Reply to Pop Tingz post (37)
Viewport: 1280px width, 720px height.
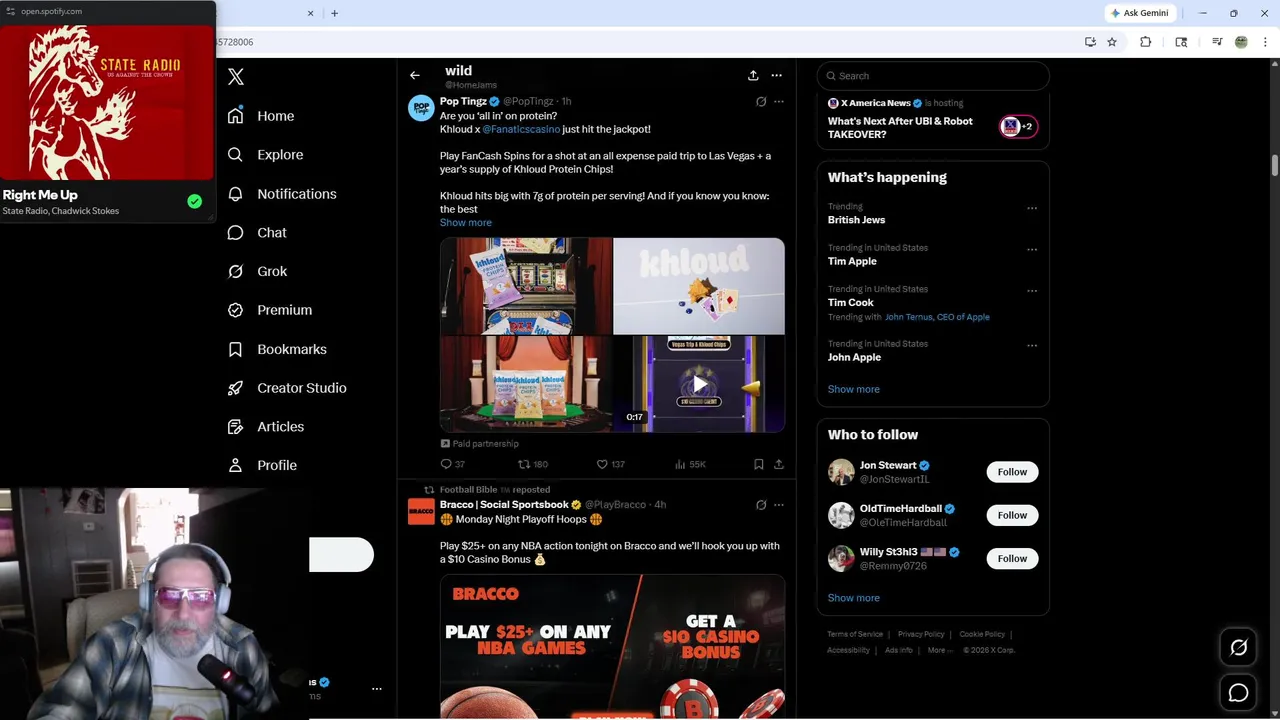(452, 464)
